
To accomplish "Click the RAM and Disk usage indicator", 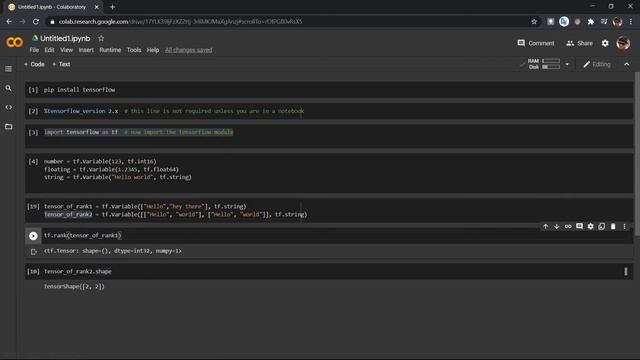I will (544, 64).
